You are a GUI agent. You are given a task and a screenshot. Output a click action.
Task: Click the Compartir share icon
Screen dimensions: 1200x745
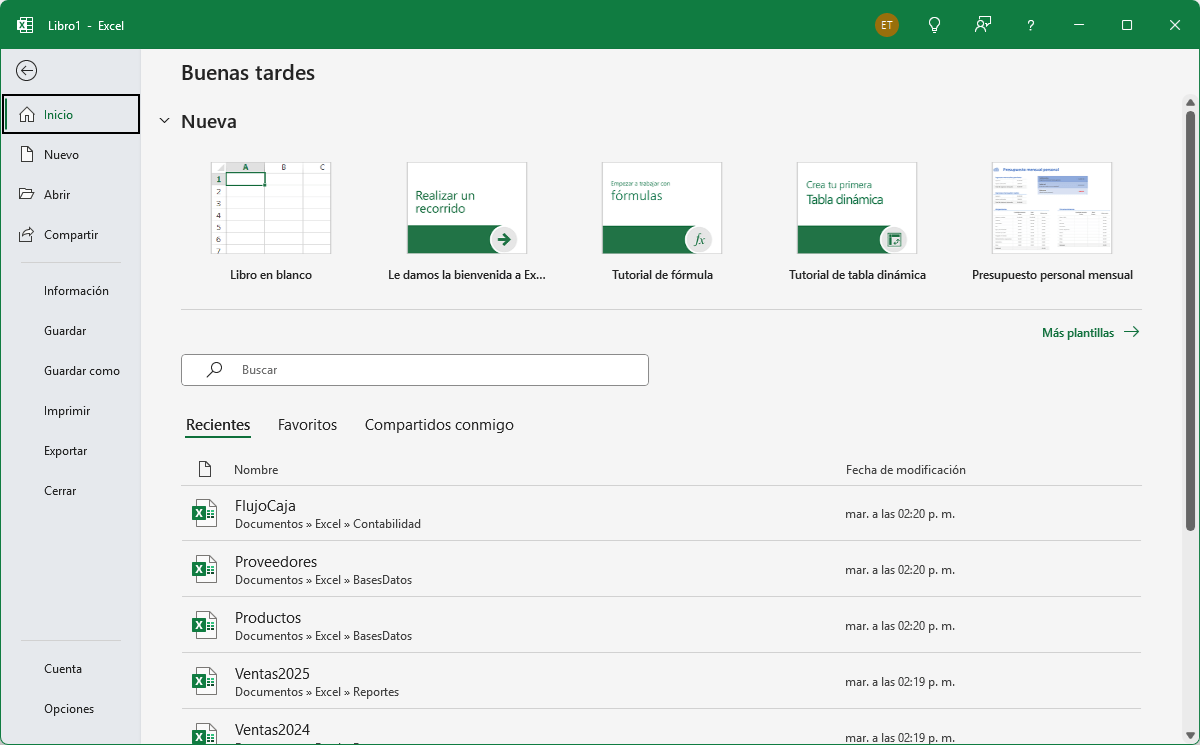[27, 234]
